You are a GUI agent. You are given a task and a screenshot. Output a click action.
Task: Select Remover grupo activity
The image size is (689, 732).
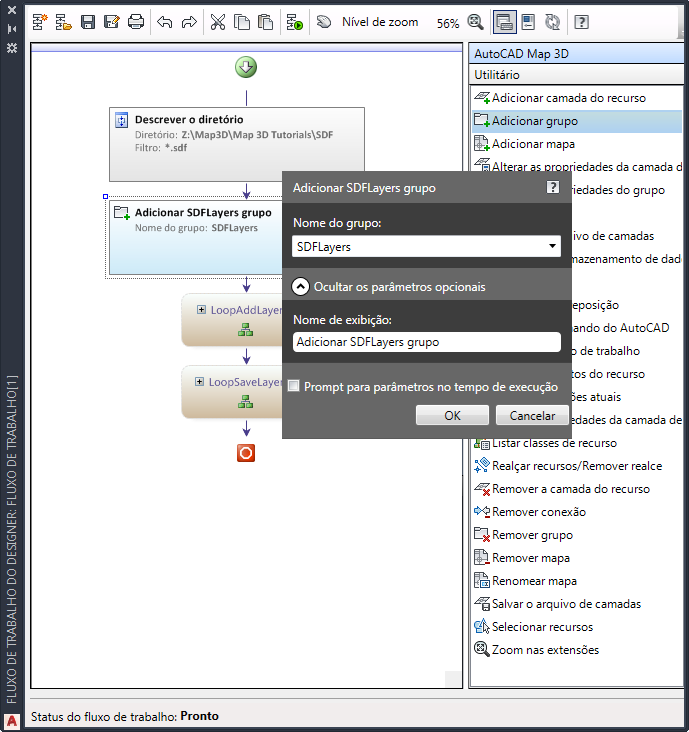(x=523, y=535)
